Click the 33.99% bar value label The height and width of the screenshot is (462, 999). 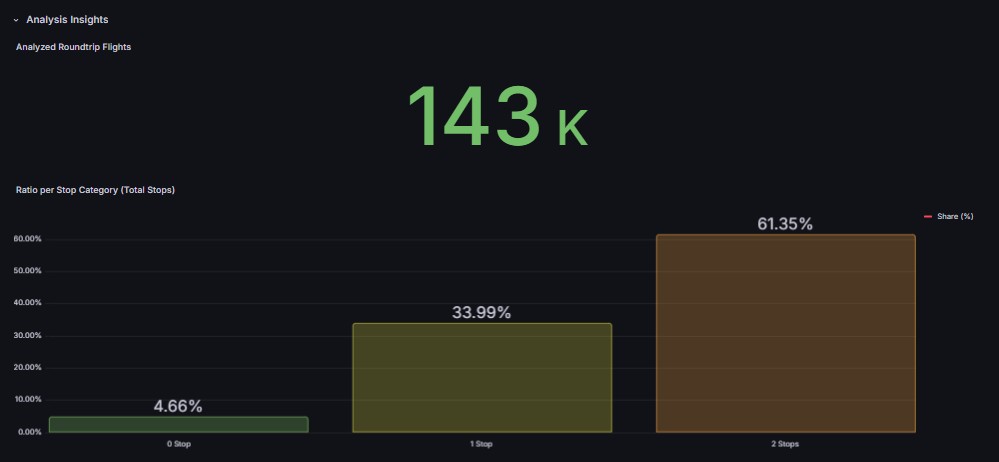[482, 313]
